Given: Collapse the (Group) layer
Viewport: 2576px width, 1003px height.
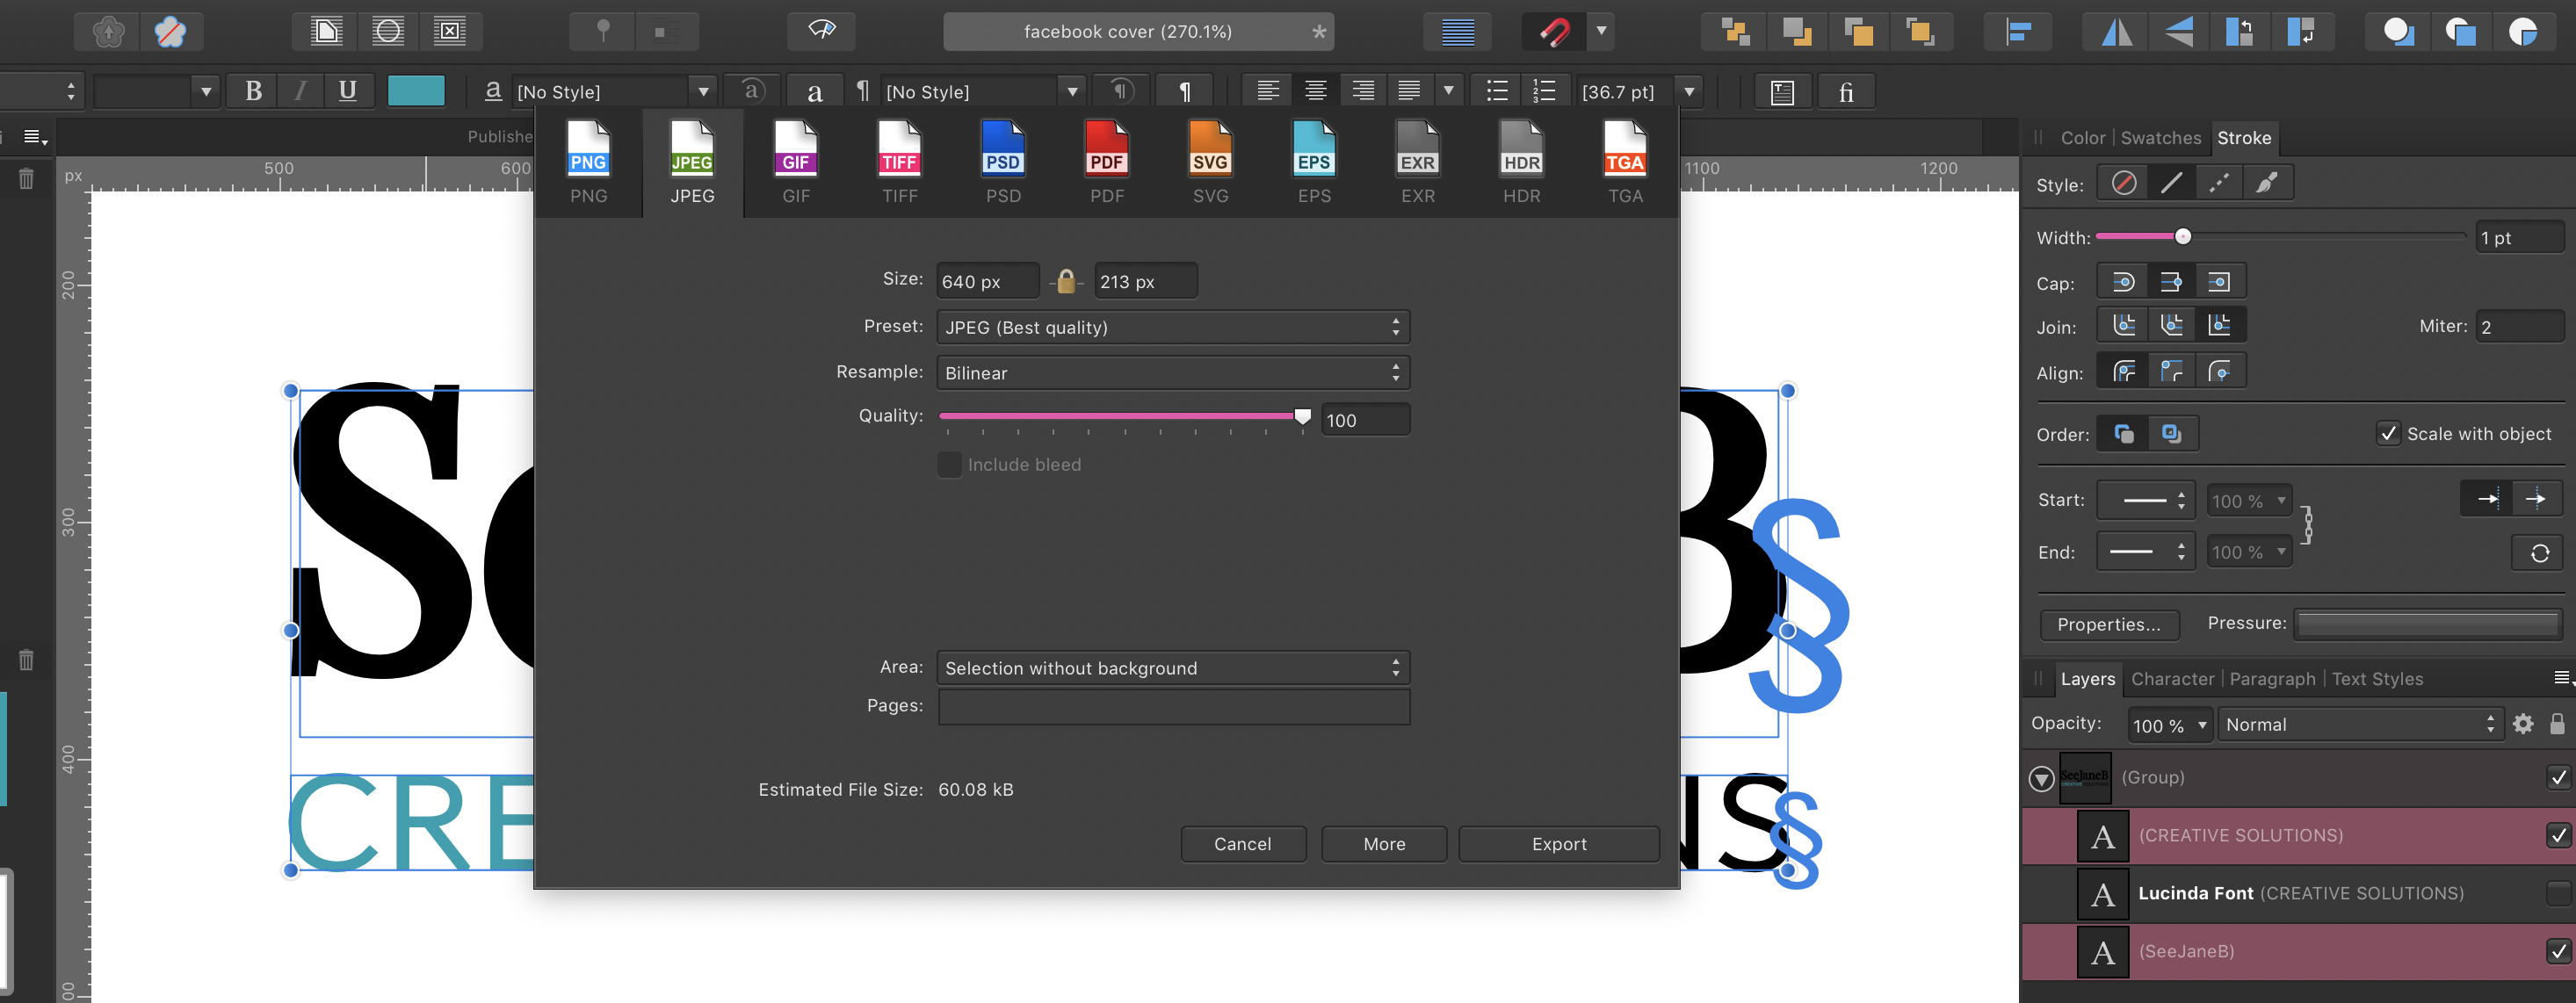Looking at the screenshot, I should pyautogui.click(x=2041, y=779).
